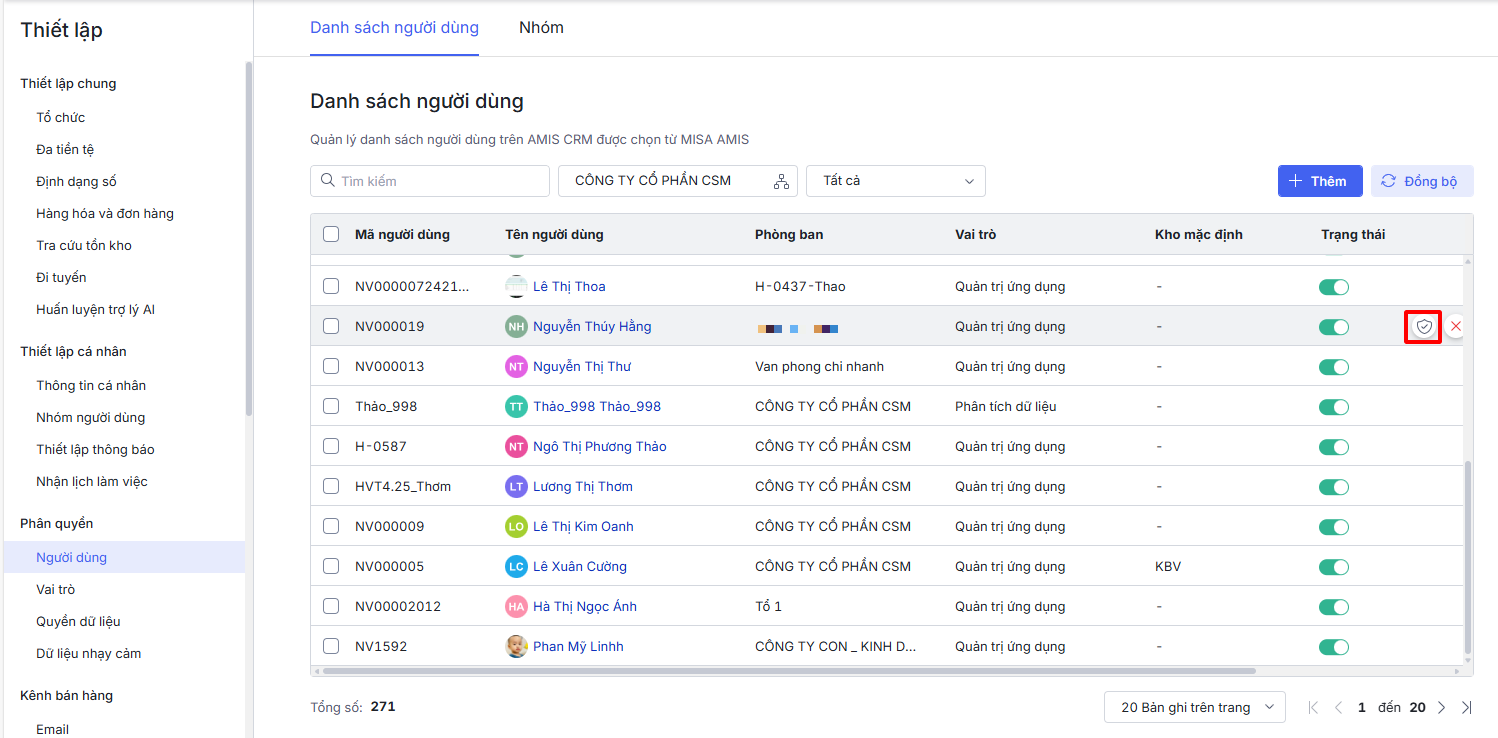Screen dimensions: 1498x738
Task: Click the red delete icon on the NV000019 row
Action: coord(1455,327)
